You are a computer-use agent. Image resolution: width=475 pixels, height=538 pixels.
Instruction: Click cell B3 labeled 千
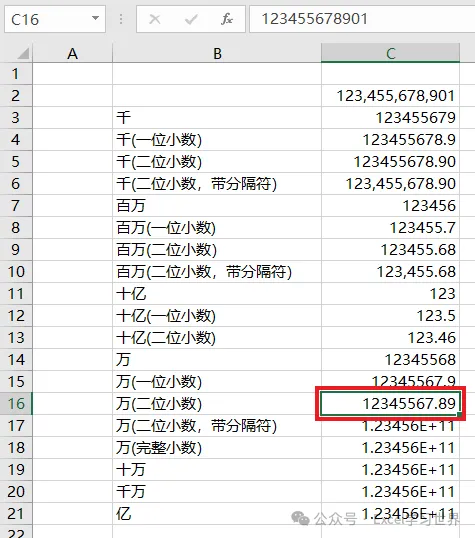point(217,118)
